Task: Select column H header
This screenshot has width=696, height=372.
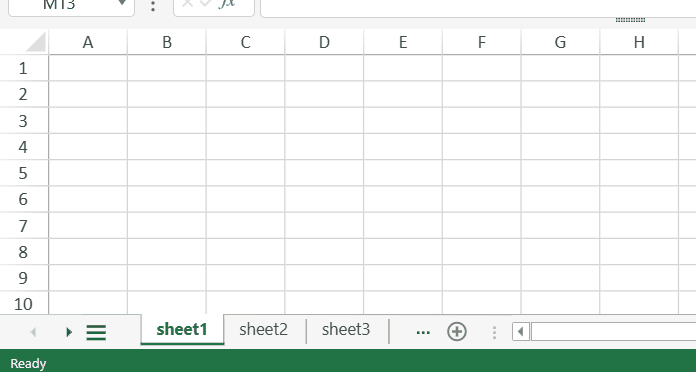Action: [639, 42]
